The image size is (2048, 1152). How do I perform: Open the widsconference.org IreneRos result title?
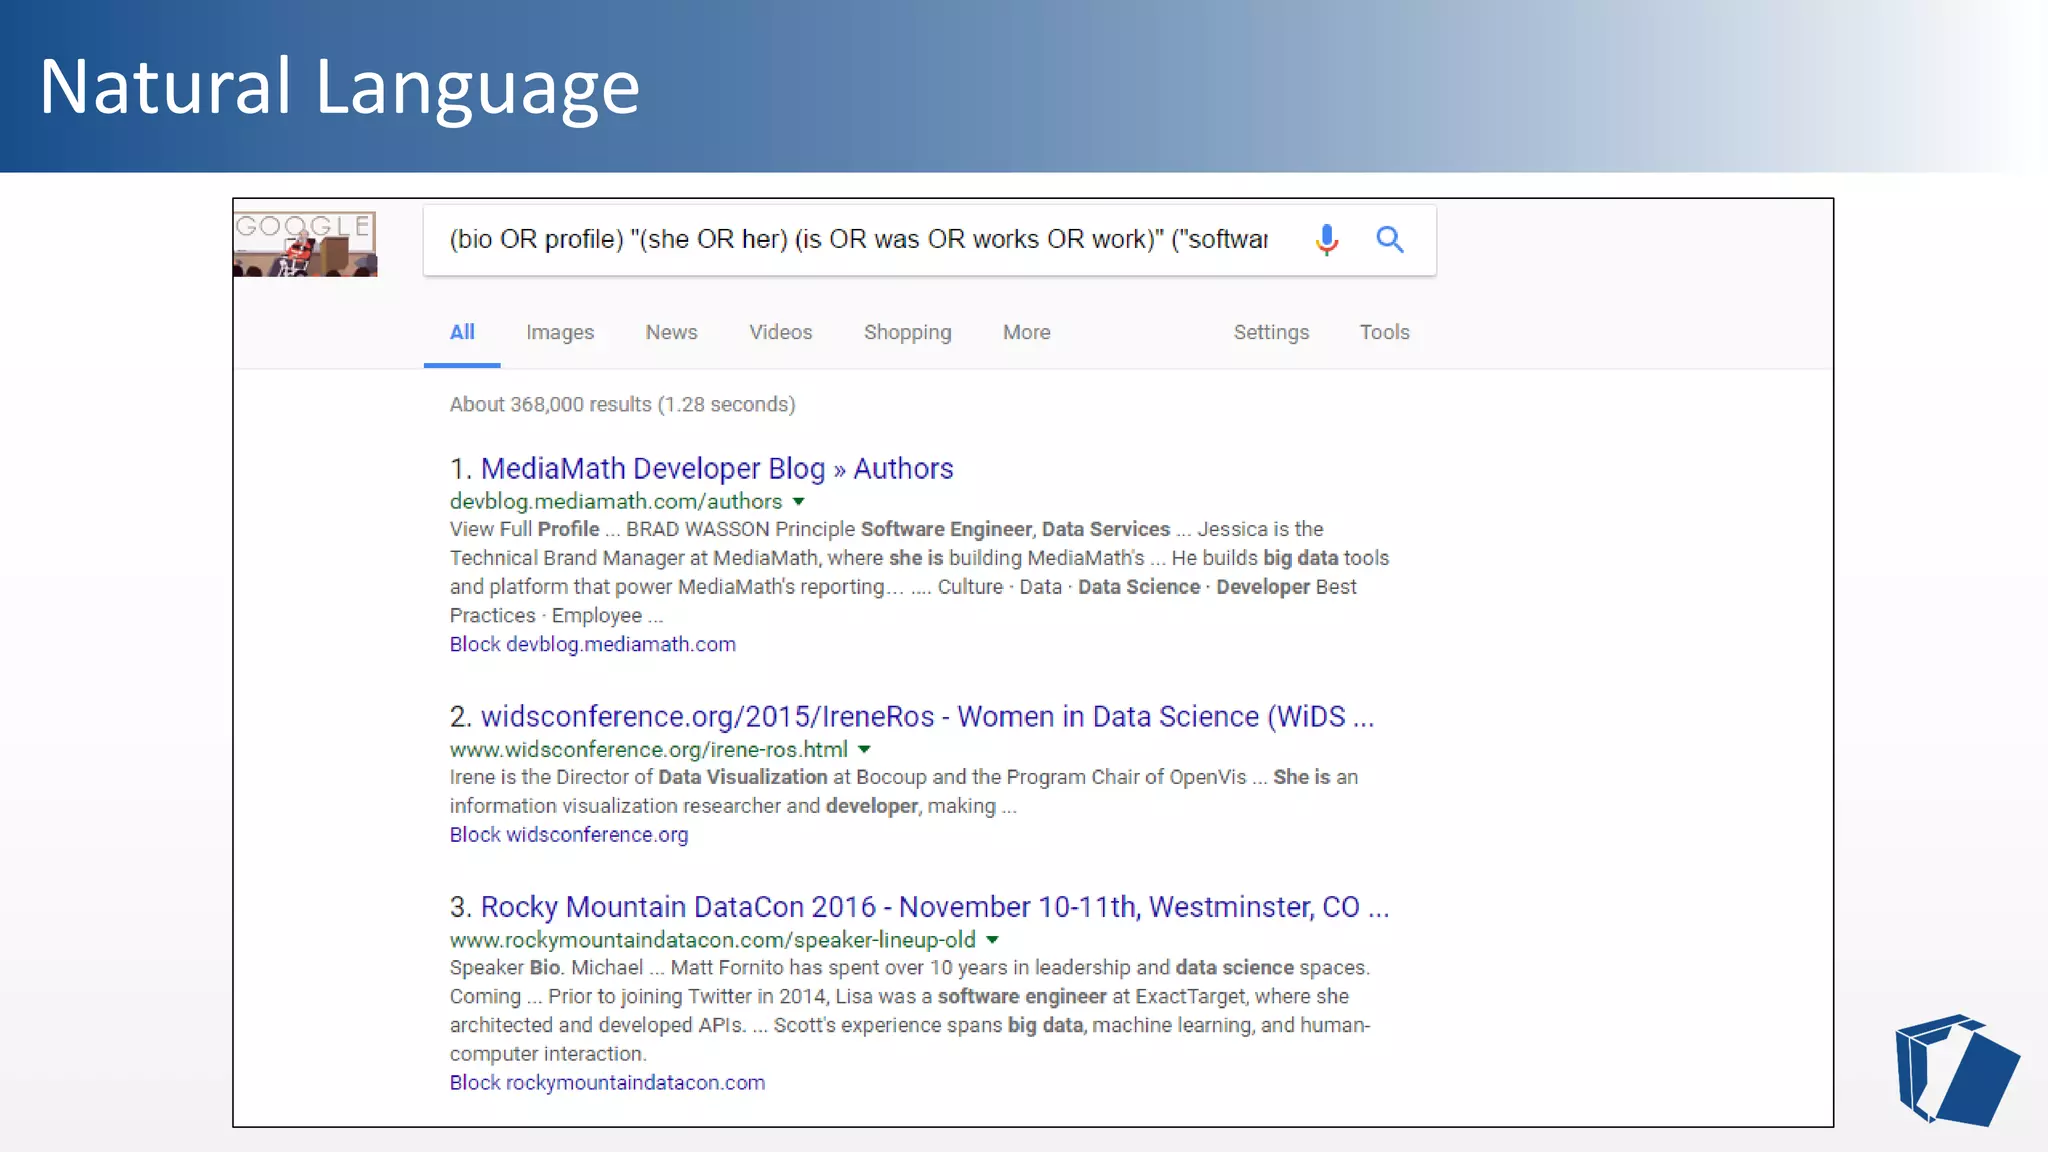pyautogui.click(x=927, y=716)
